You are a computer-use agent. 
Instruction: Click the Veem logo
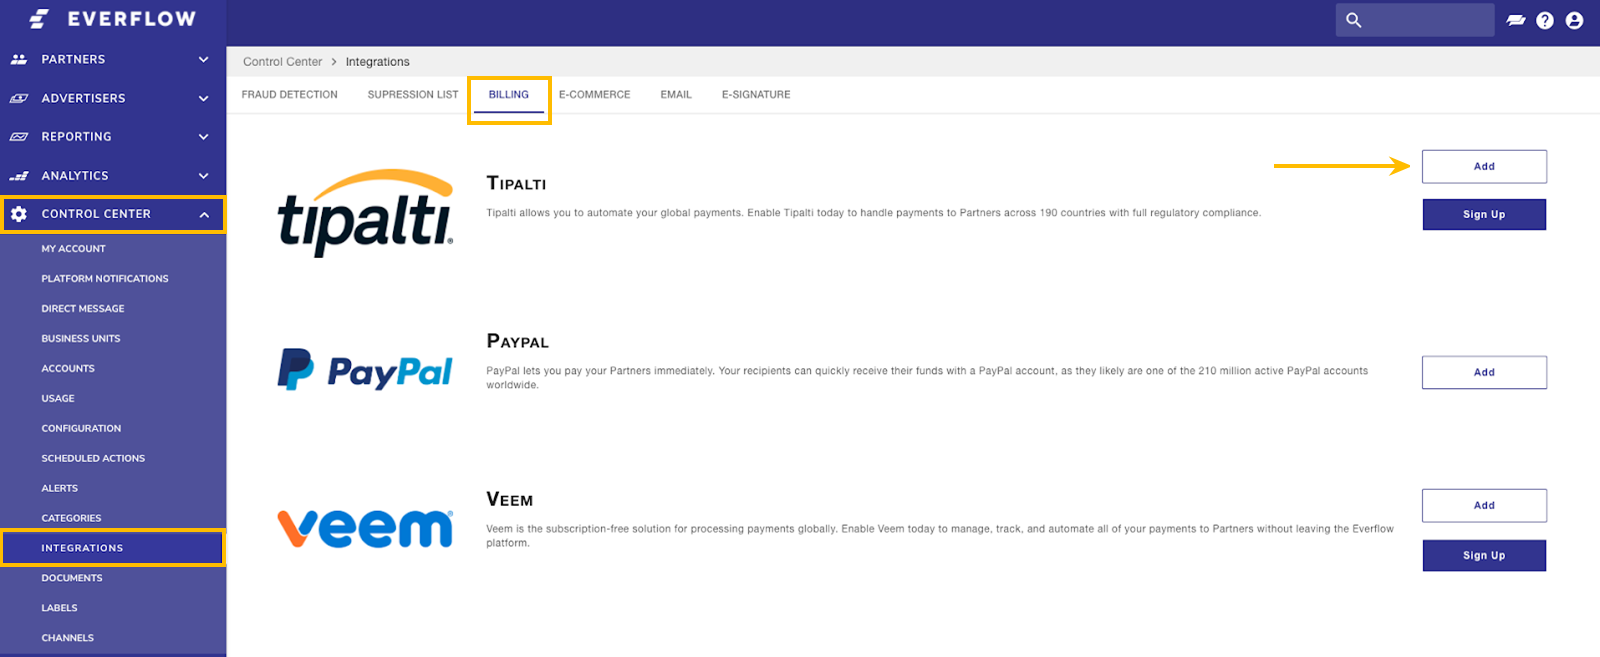[365, 528]
